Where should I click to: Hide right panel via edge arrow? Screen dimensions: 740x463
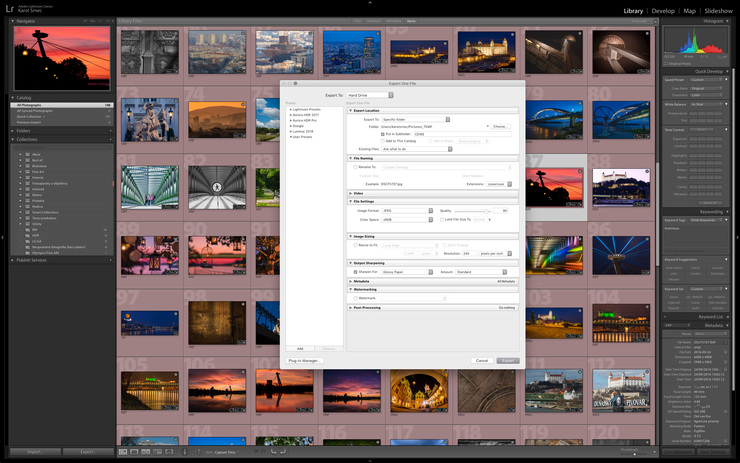[x=738, y=237]
